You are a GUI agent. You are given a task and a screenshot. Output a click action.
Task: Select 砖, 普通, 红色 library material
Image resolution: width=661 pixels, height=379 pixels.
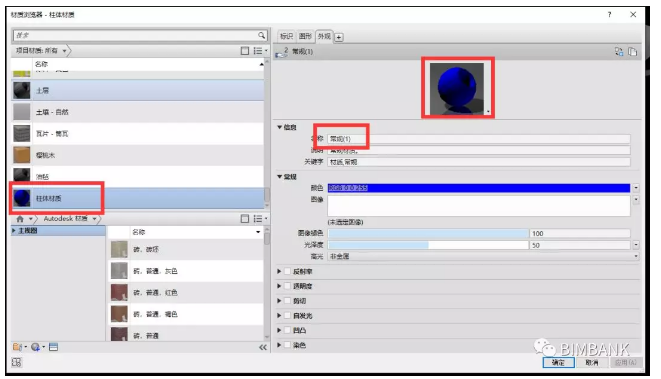coord(185,292)
